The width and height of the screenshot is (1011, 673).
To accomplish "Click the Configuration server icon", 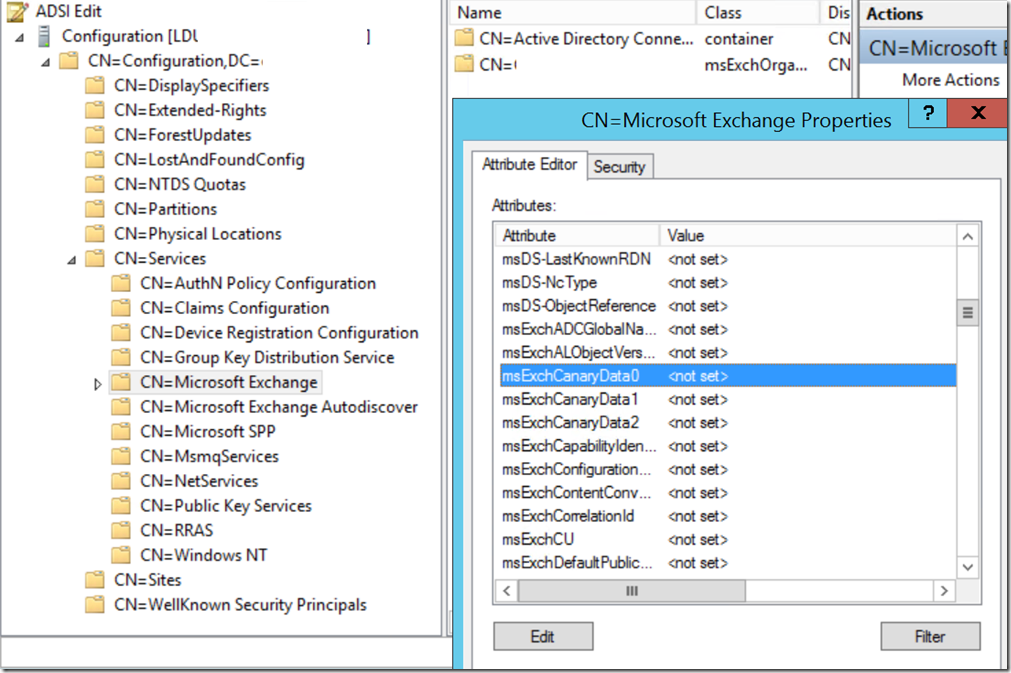I will pyautogui.click(x=44, y=36).
